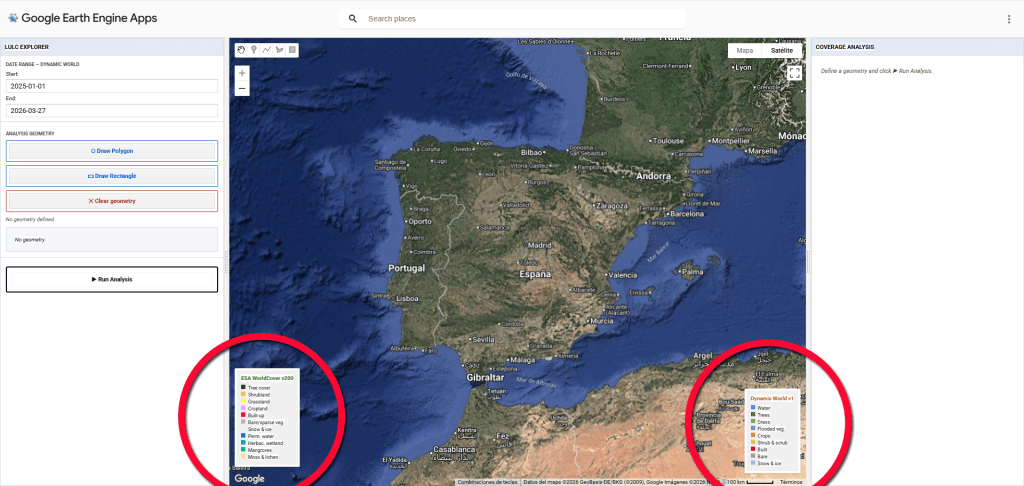Click the Built-up red legend swatch
1024x486 pixels.
[243, 415]
